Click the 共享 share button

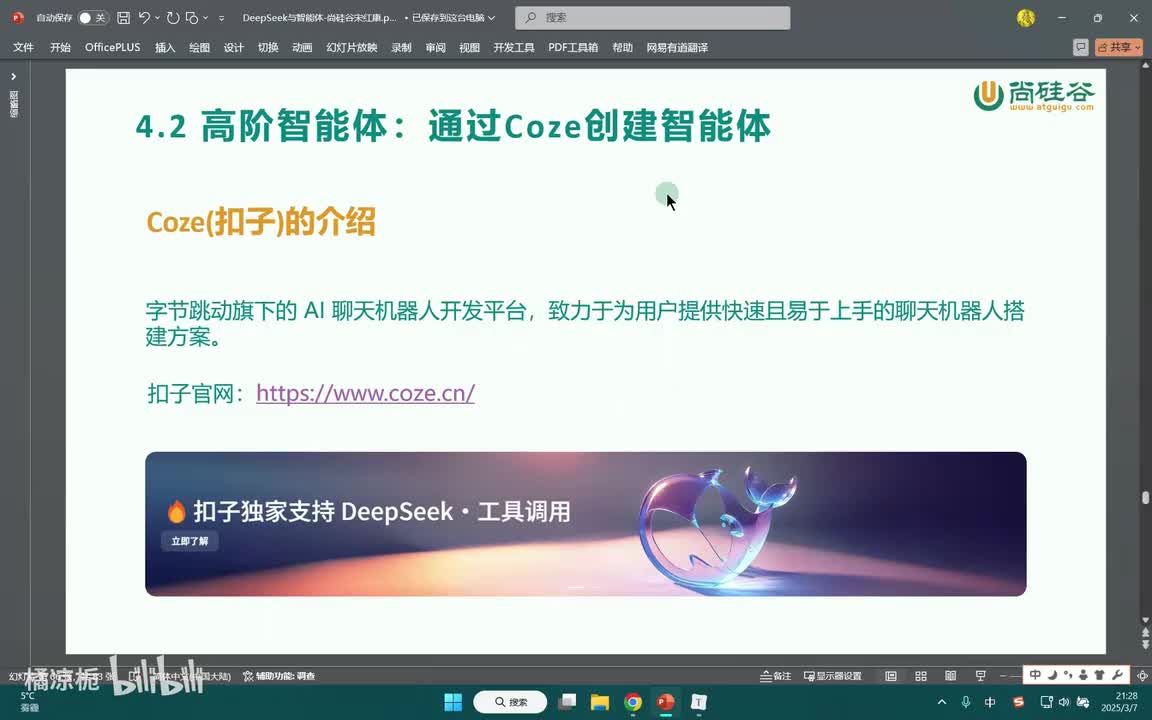pyautogui.click(x=1118, y=47)
